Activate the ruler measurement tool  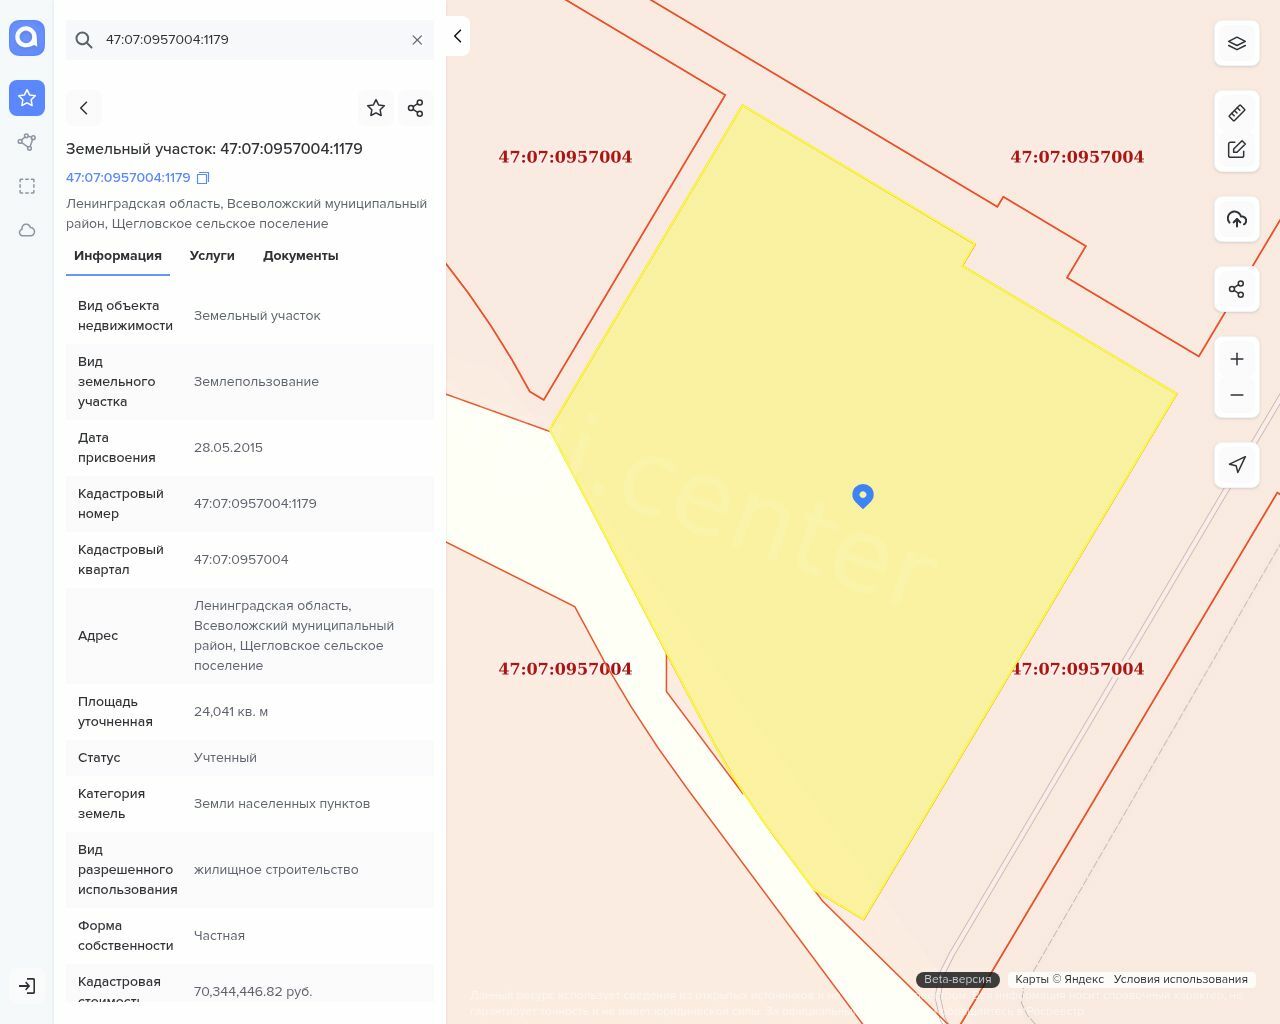coord(1237,113)
